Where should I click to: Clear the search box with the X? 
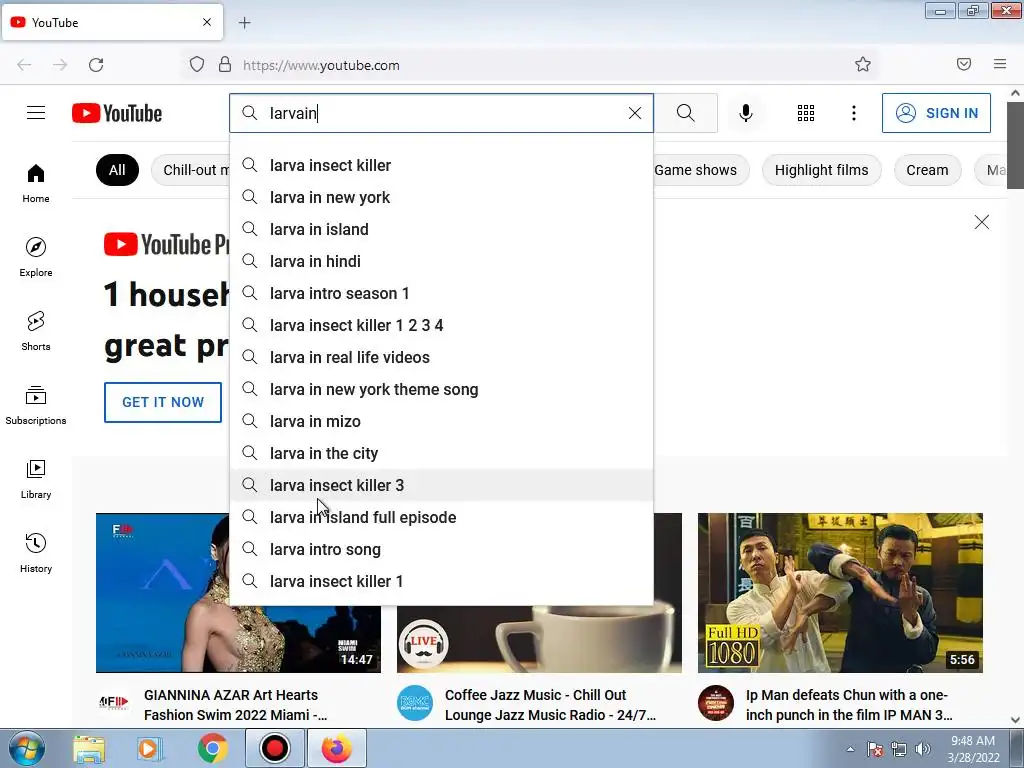point(635,113)
